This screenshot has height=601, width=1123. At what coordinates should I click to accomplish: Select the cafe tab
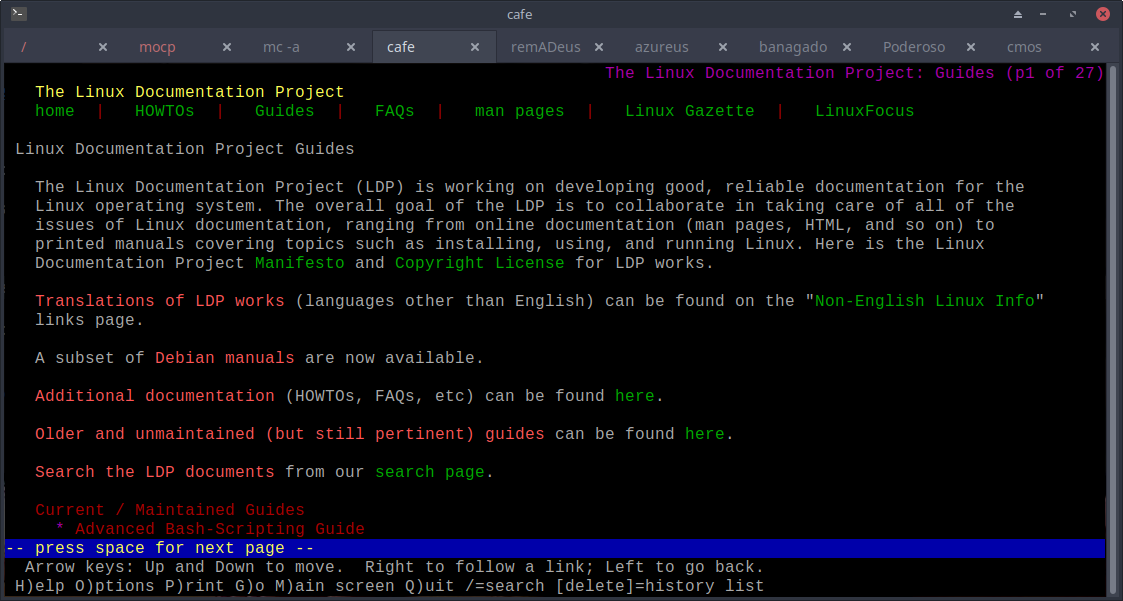click(435, 47)
